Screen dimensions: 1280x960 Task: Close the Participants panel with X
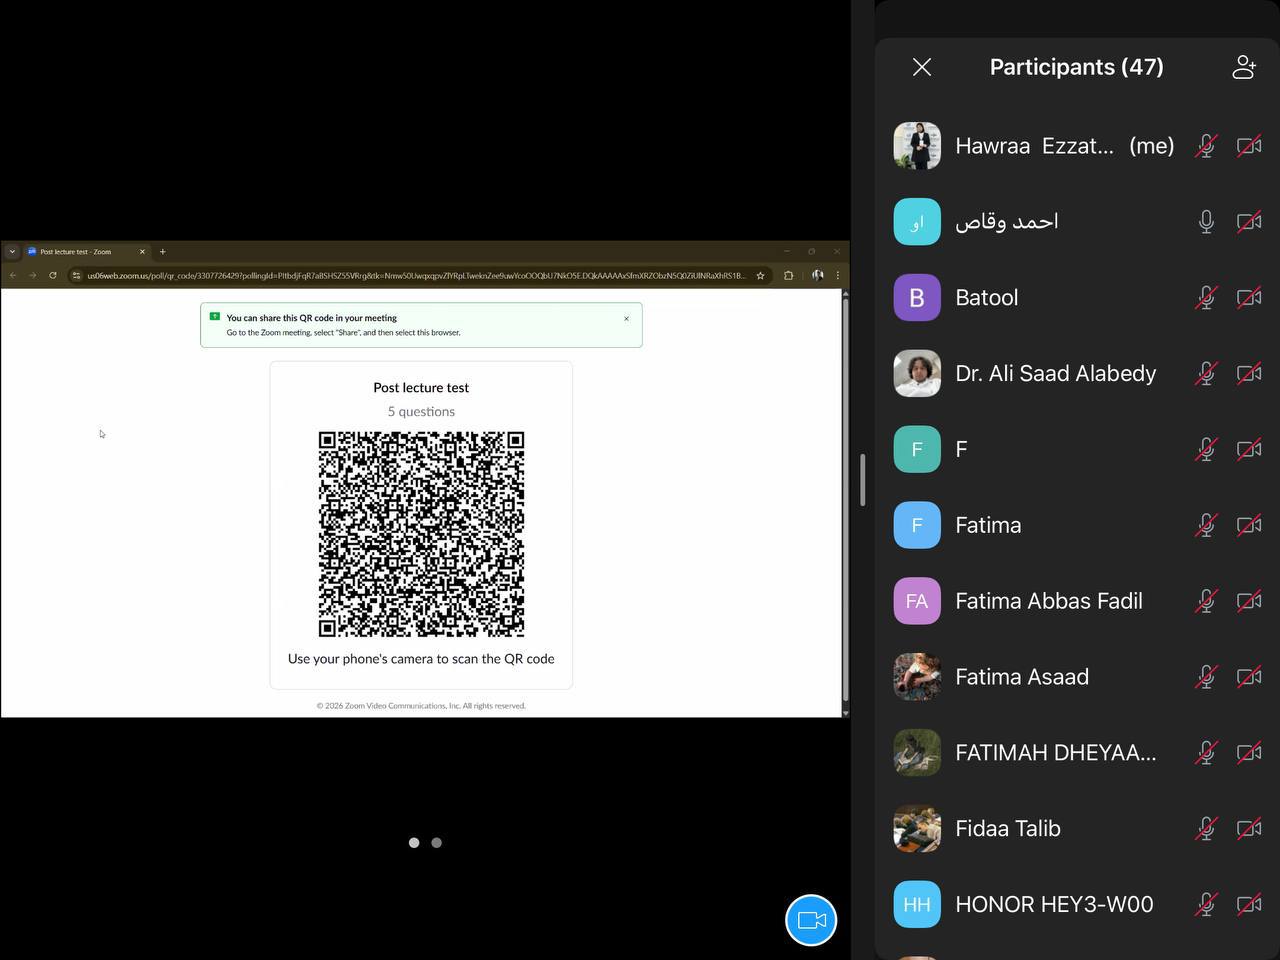pyautogui.click(x=922, y=67)
